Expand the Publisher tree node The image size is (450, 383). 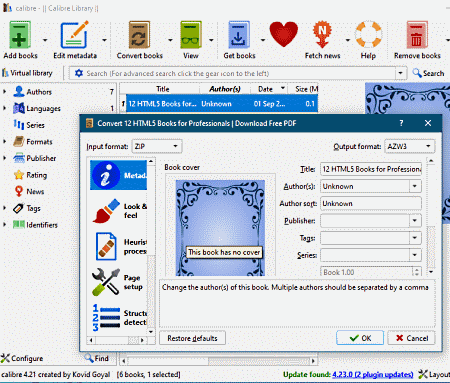coord(5,158)
